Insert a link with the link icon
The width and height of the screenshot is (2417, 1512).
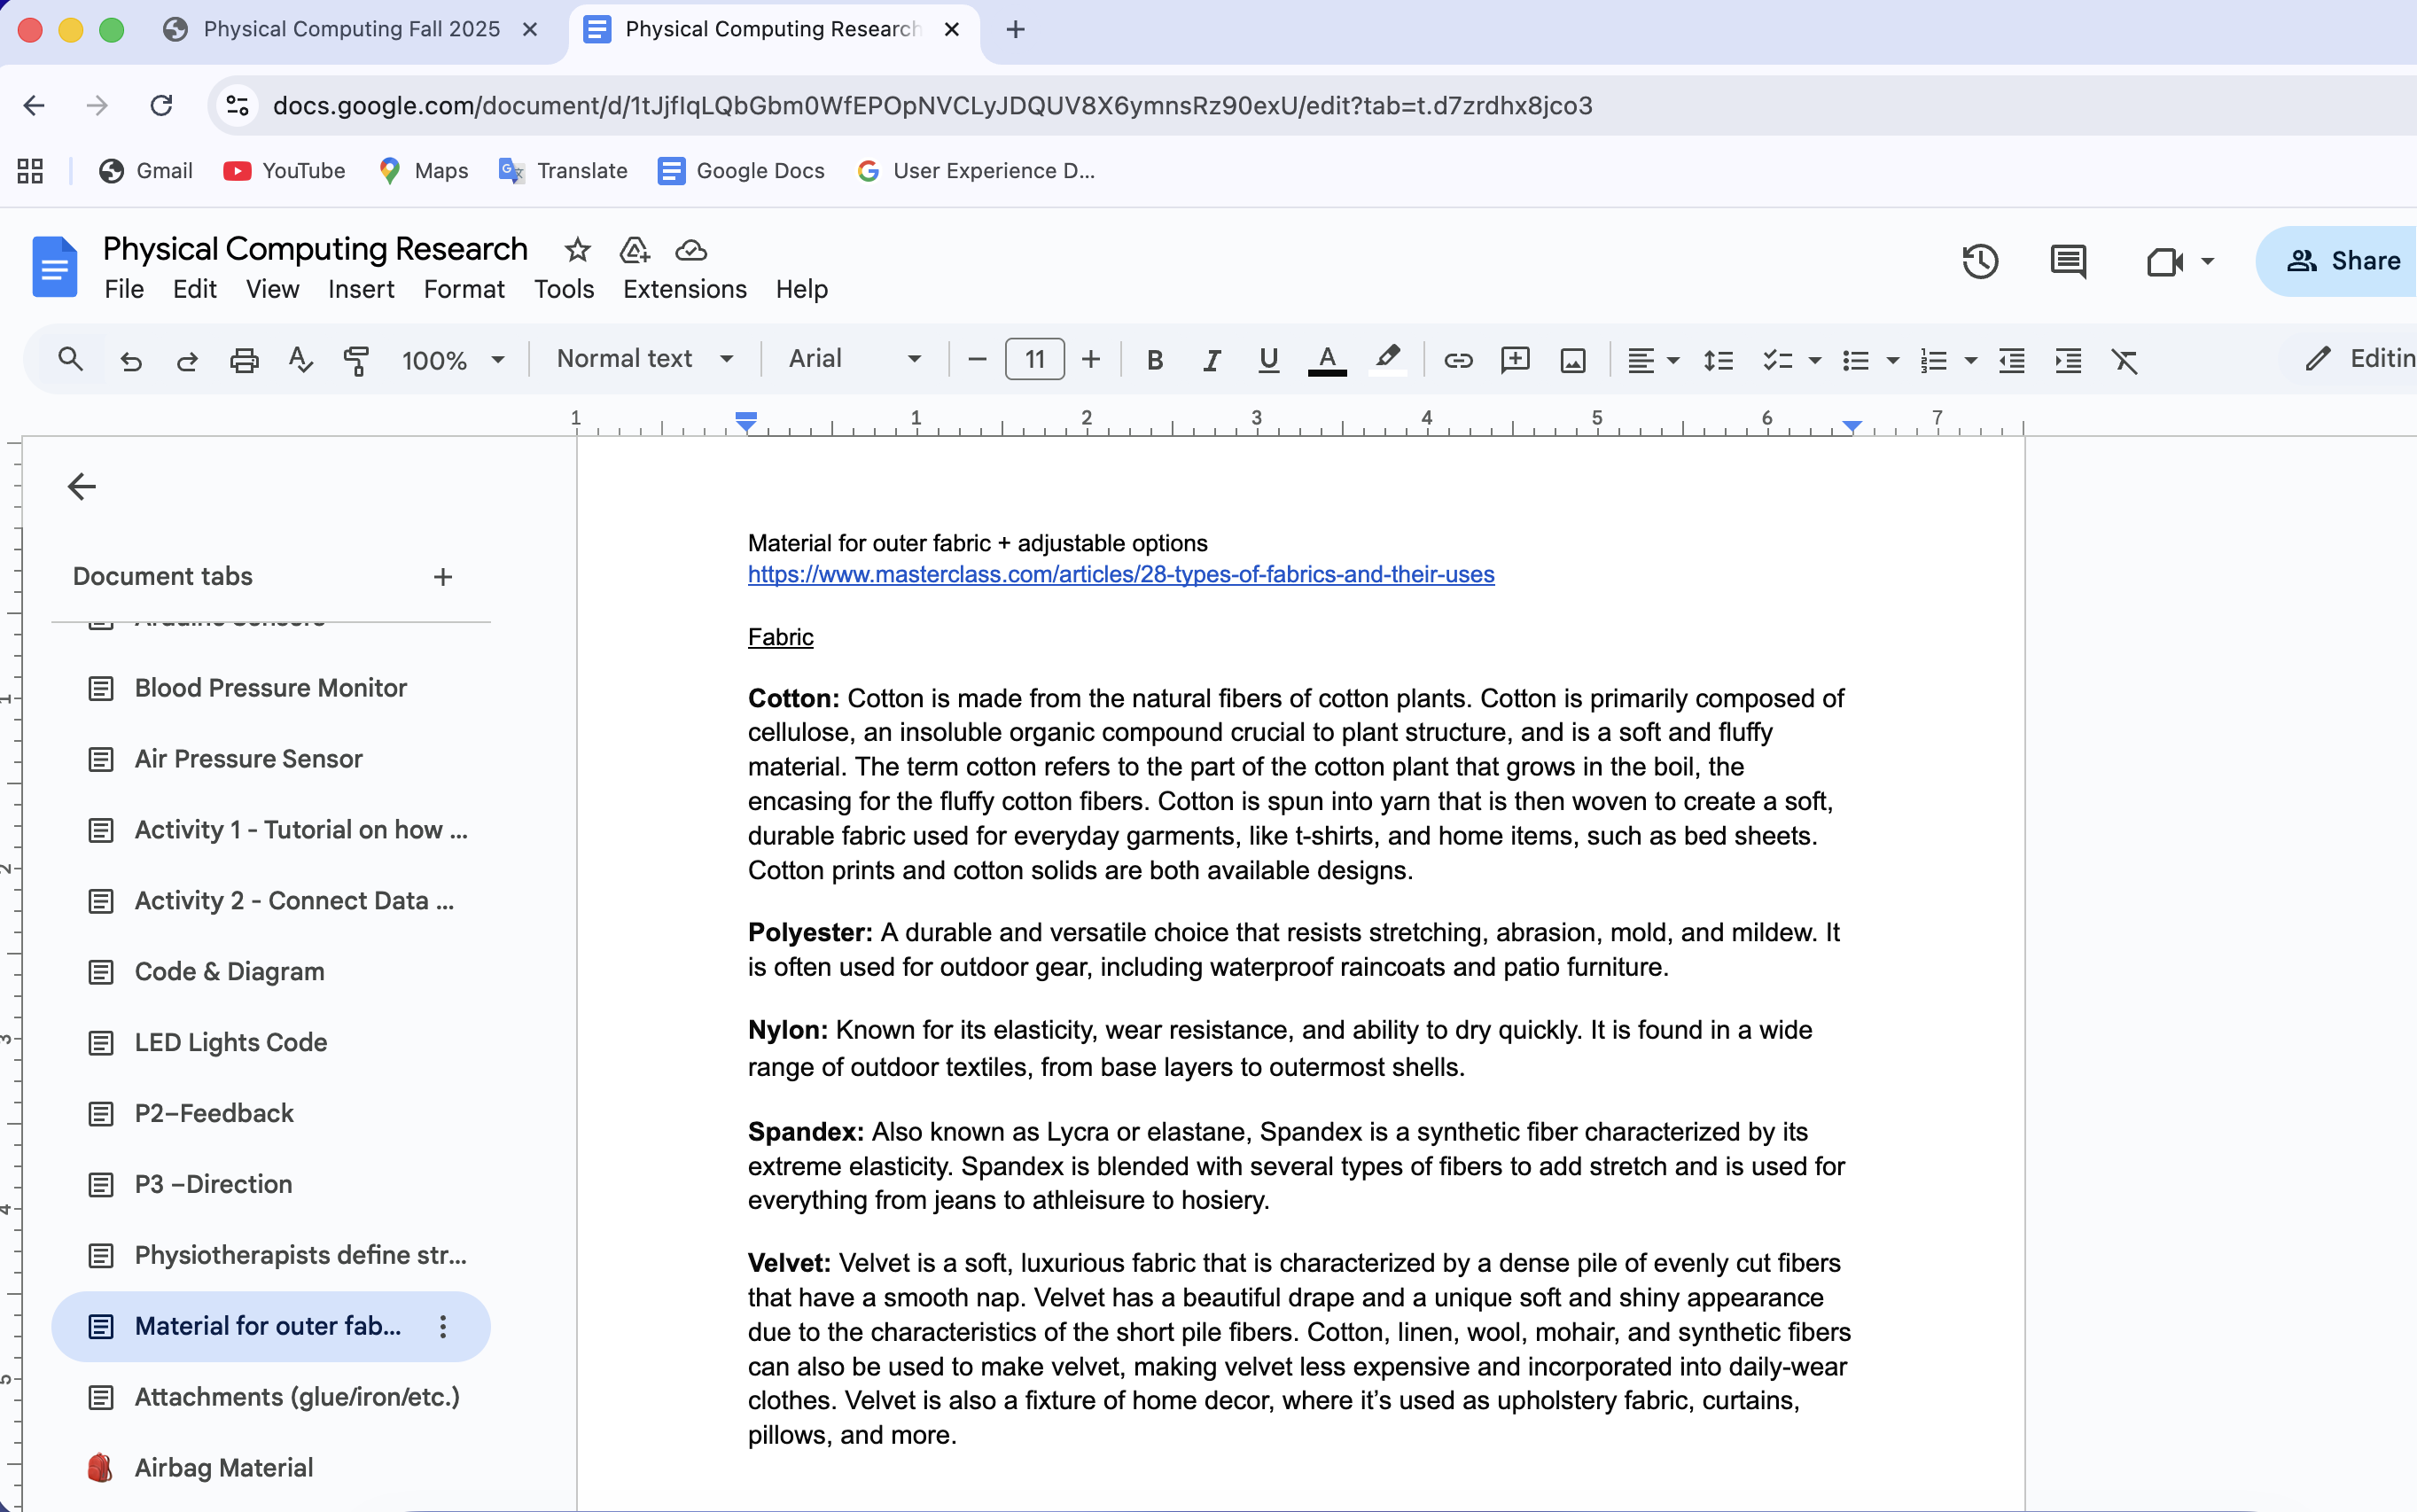pyautogui.click(x=1457, y=360)
